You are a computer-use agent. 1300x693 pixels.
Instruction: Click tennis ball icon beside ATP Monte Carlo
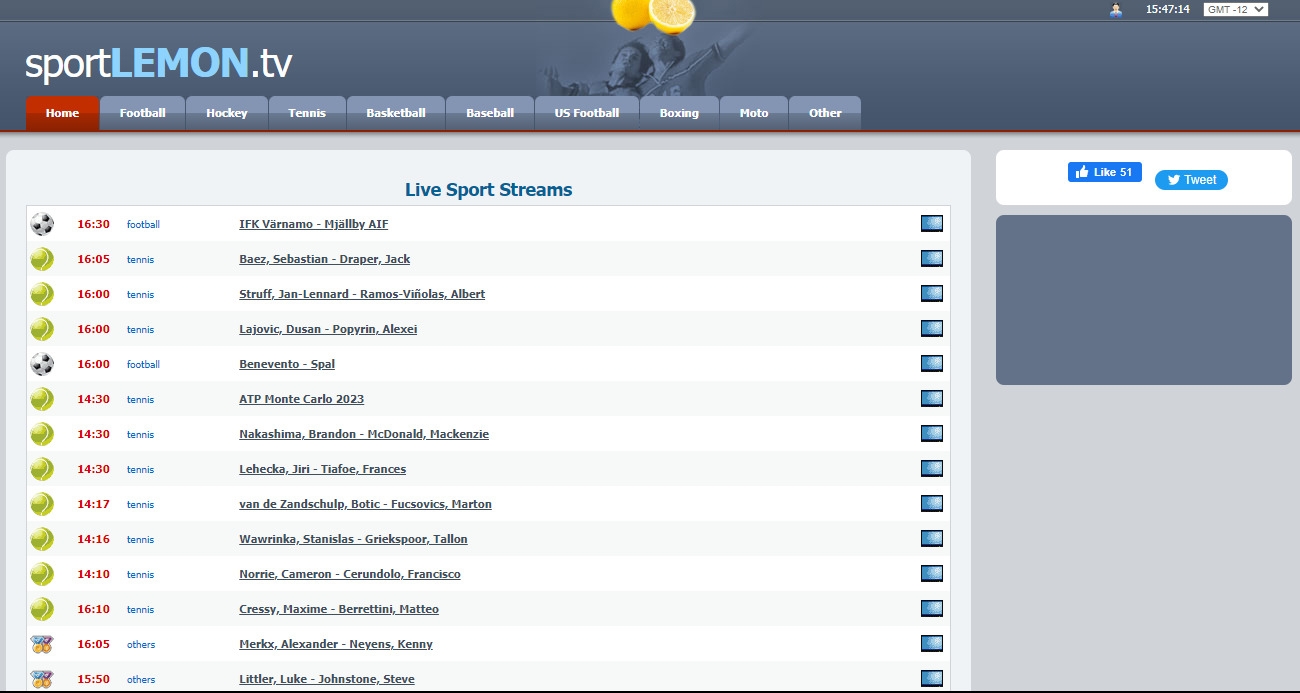click(42, 399)
